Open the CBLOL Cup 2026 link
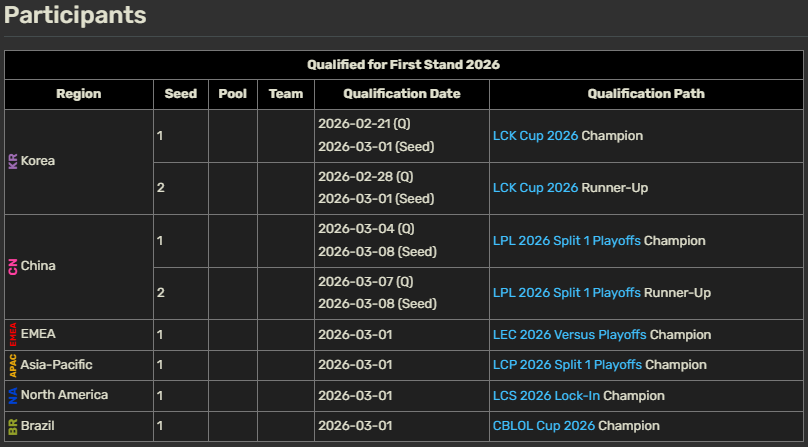The height and width of the screenshot is (447, 808). [x=543, y=426]
